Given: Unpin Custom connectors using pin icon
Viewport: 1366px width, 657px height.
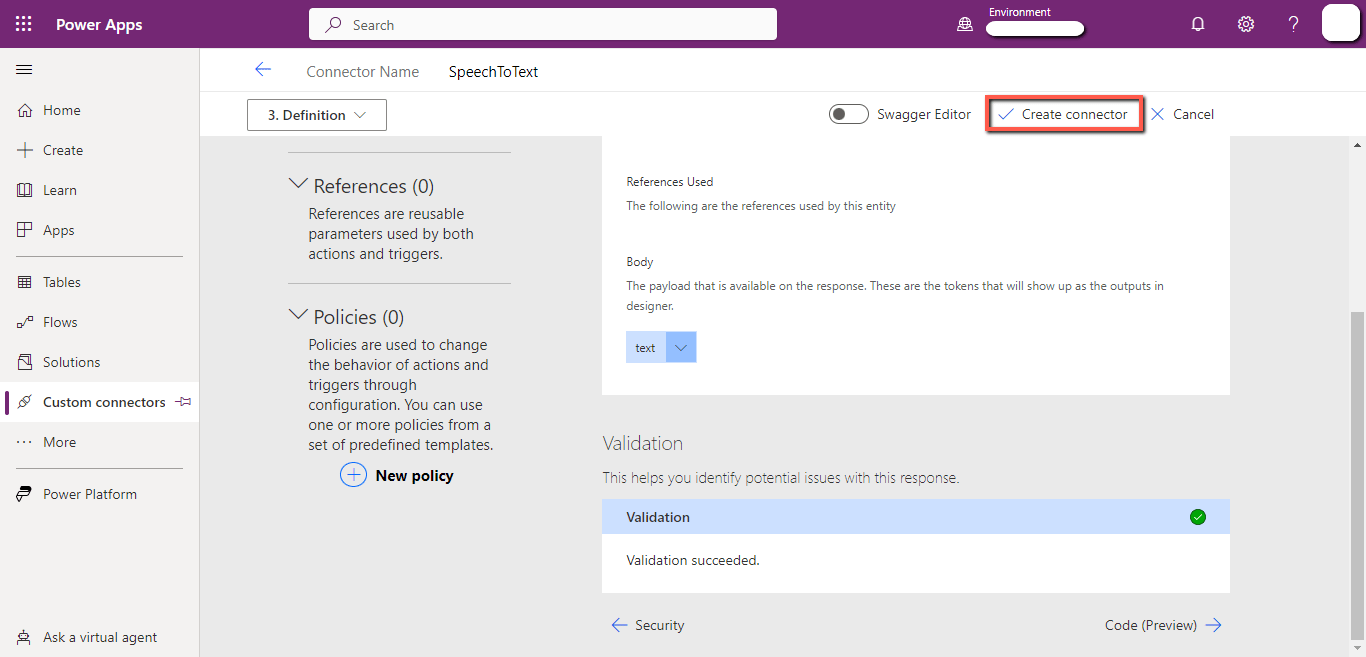Looking at the screenshot, I should point(183,402).
